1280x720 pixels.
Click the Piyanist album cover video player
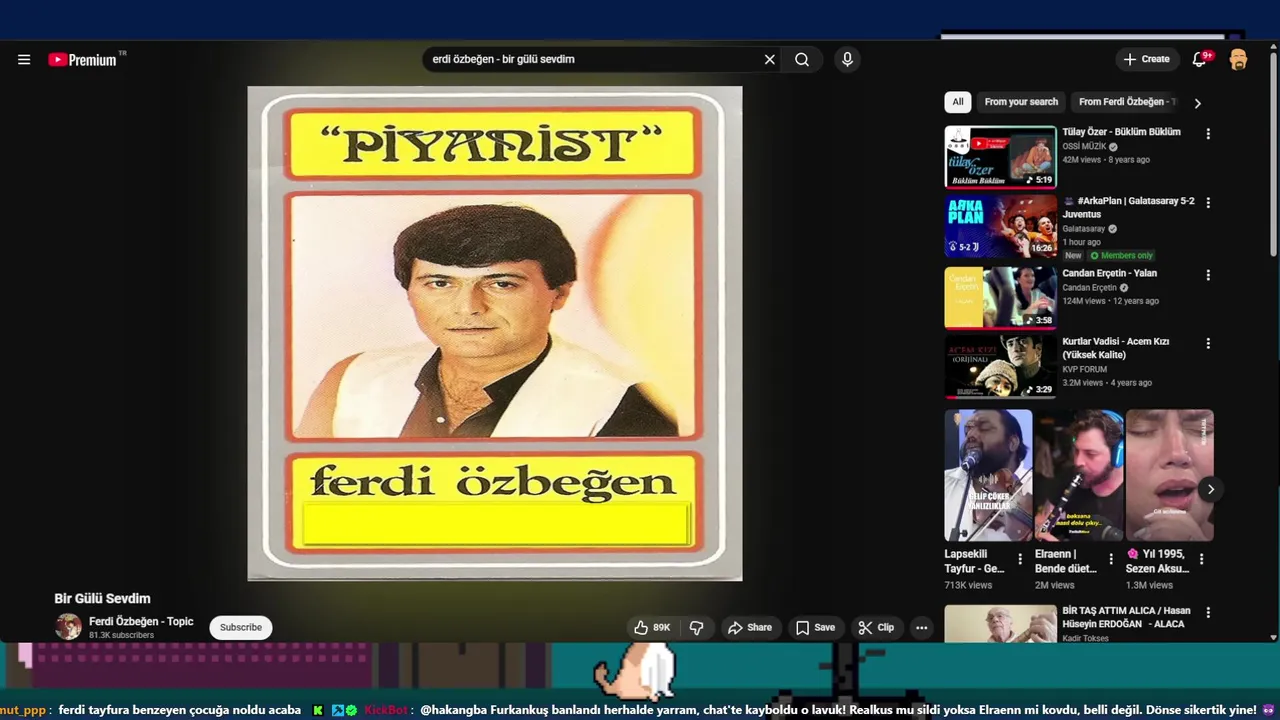click(495, 333)
